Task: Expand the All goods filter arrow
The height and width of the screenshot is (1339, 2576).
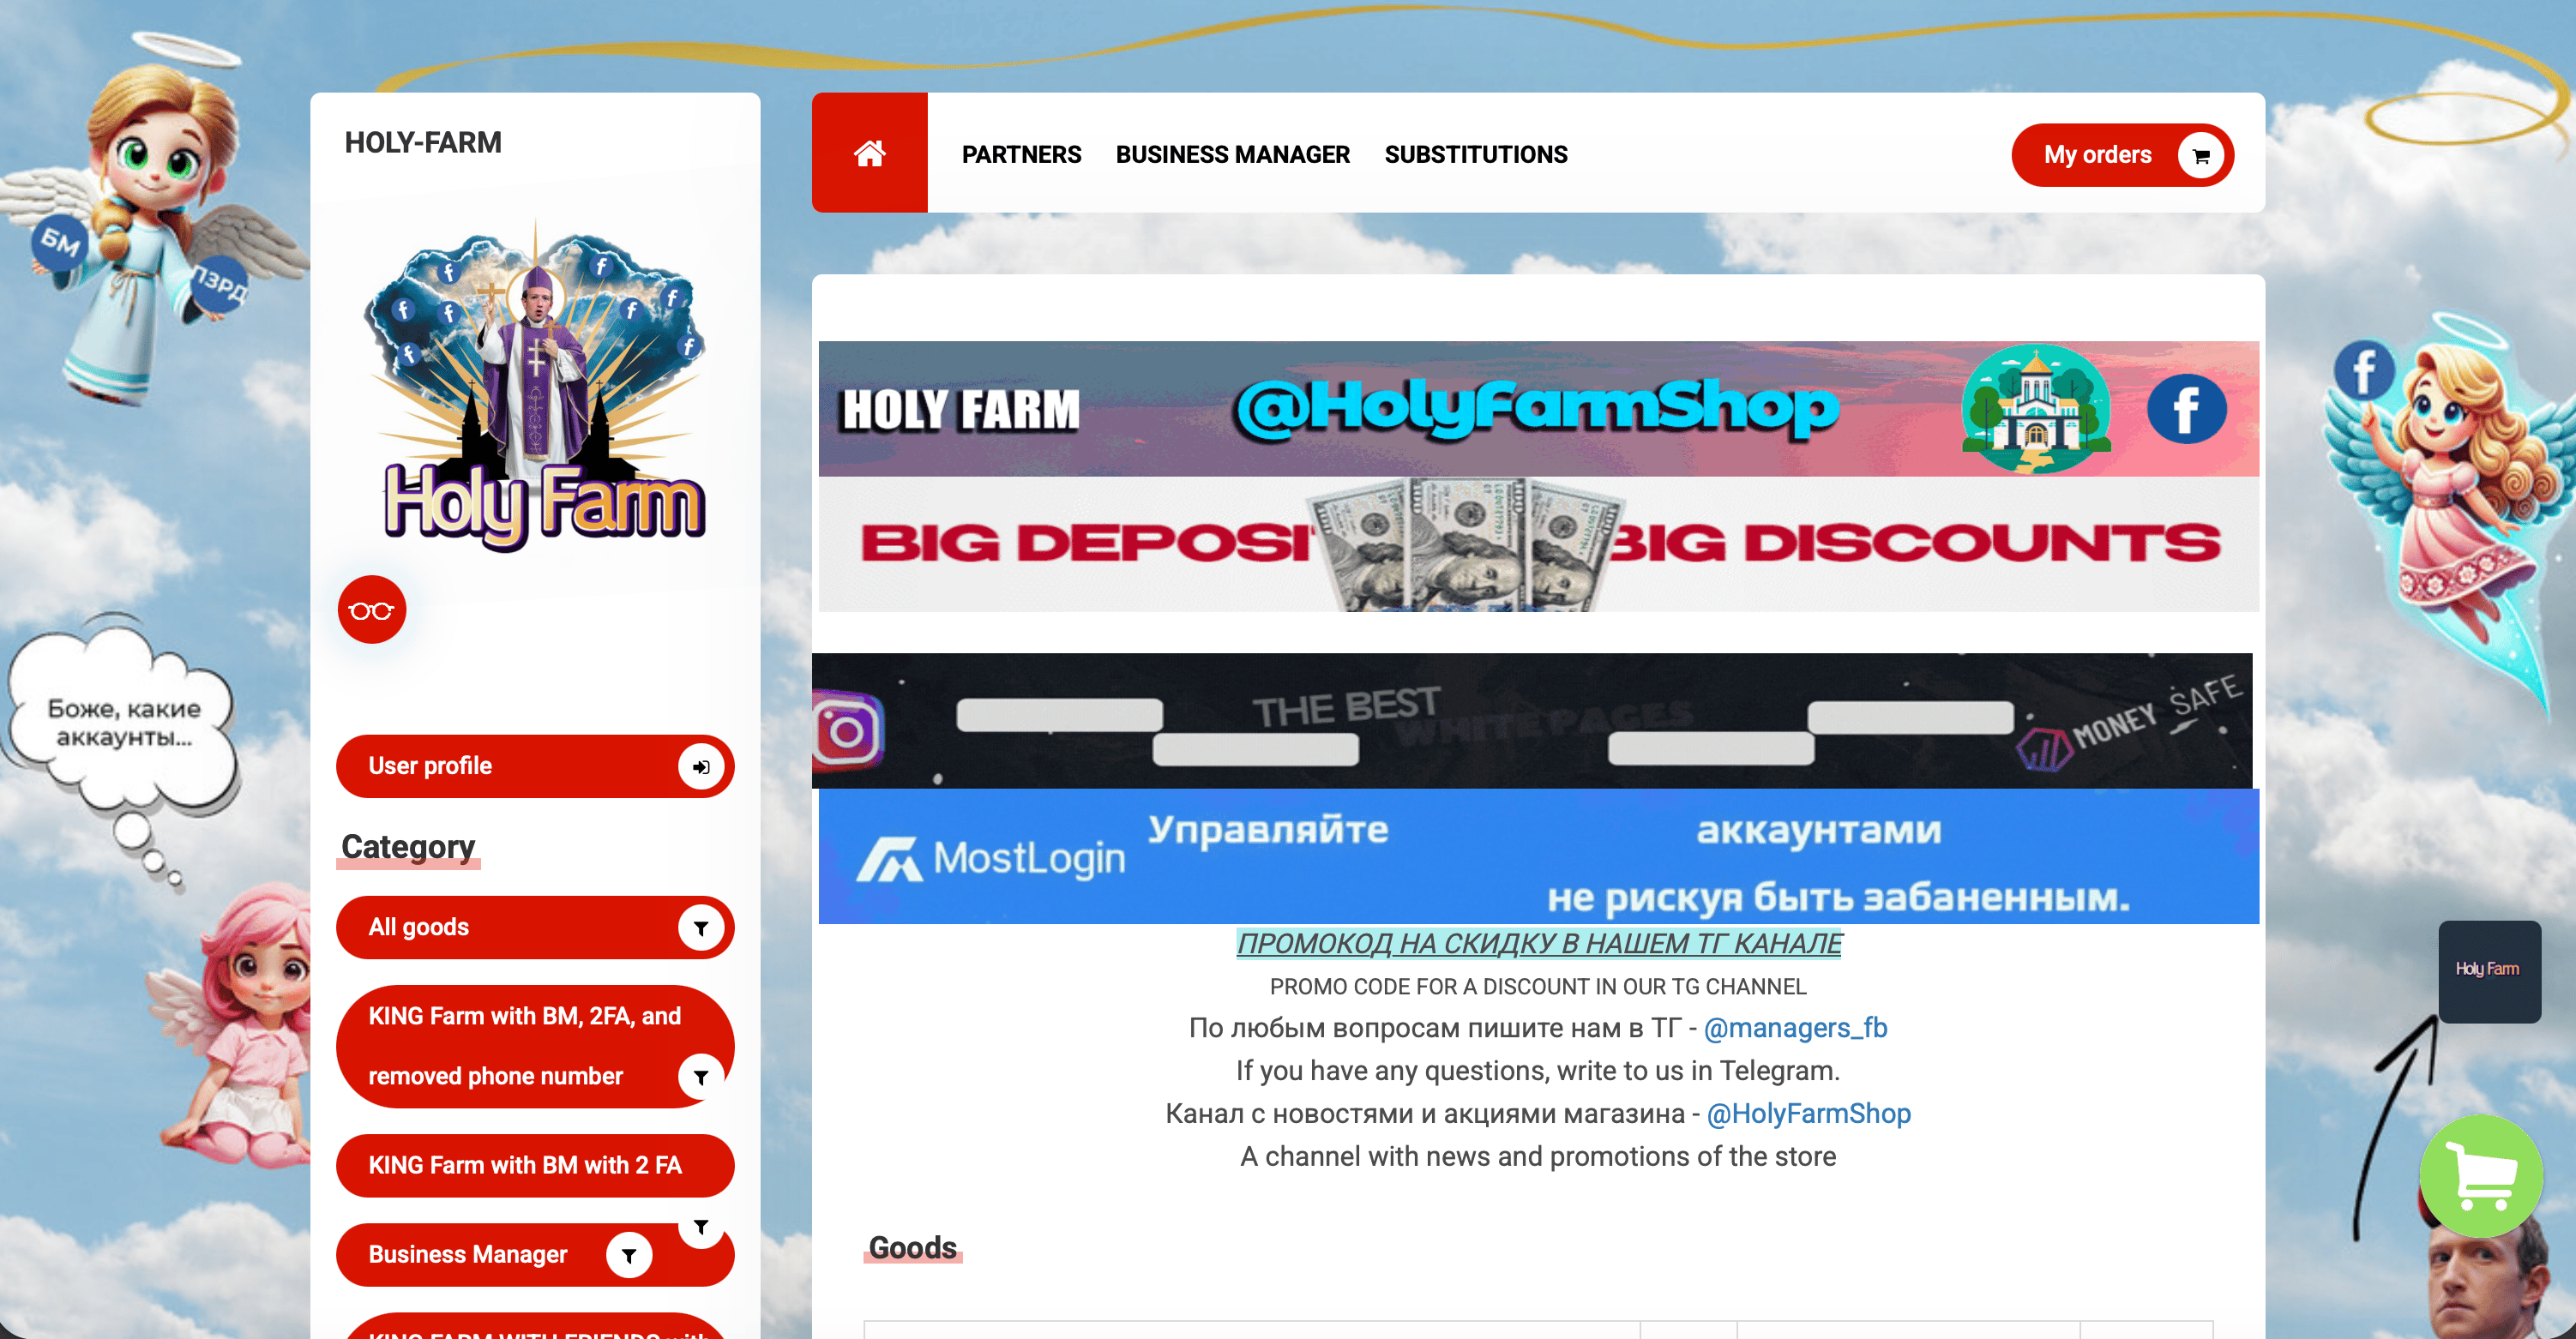Action: tap(701, 928)
